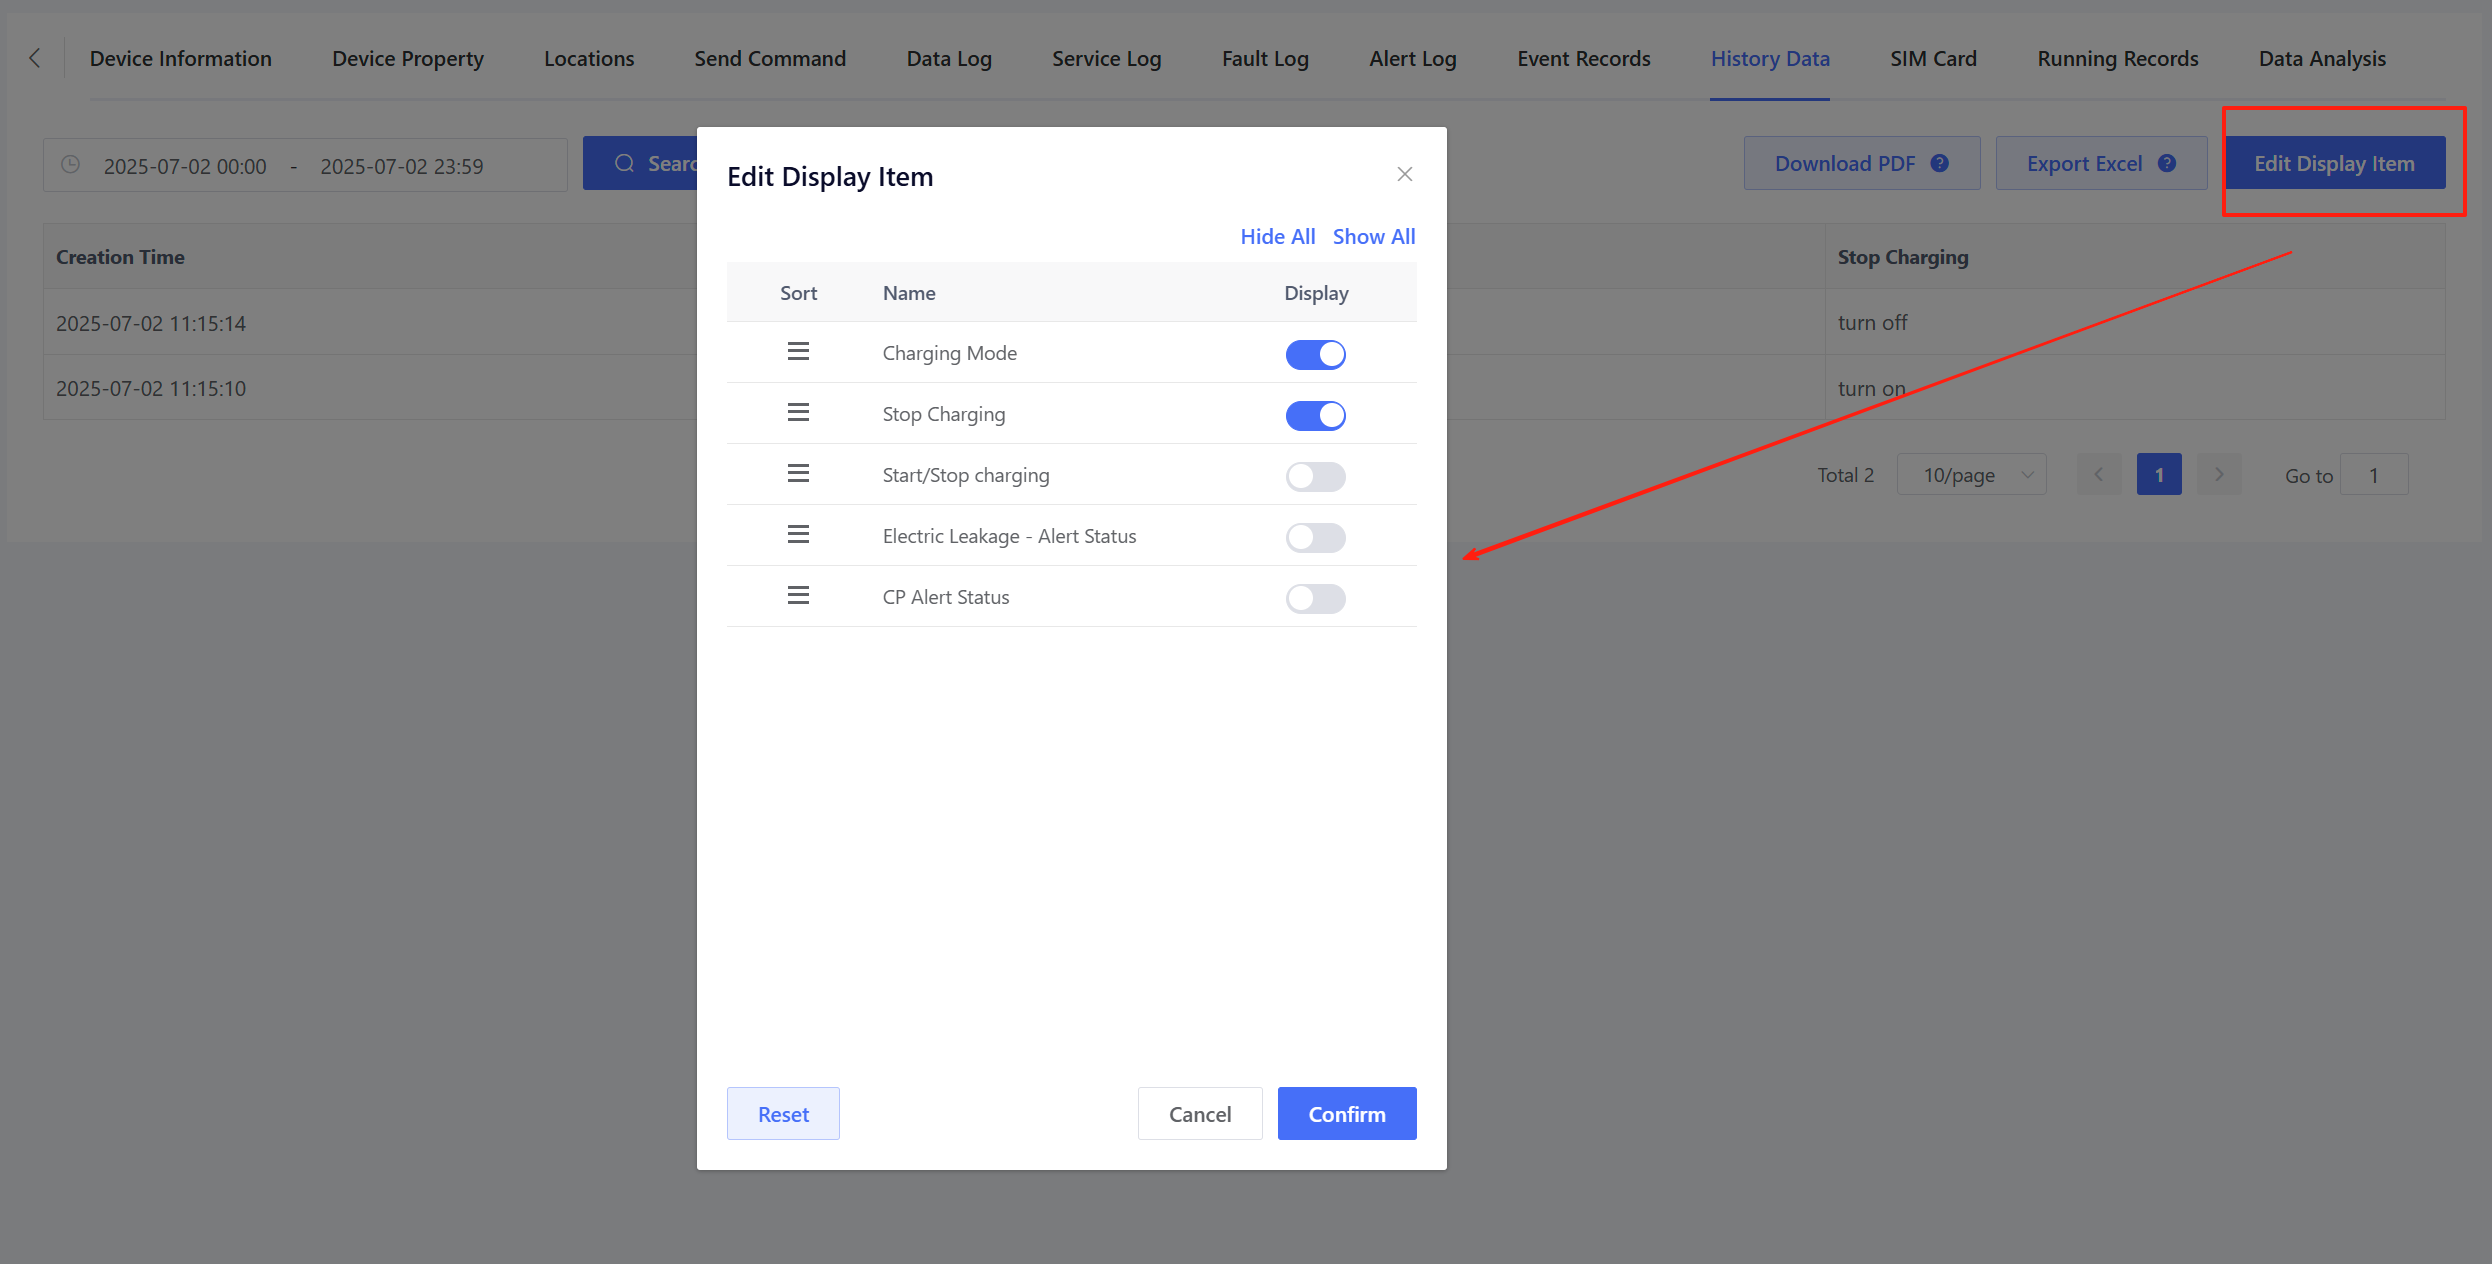Click the previous page chevron
Image resolution: width=2492 pixels, height=1264 pixels.
2099,475
